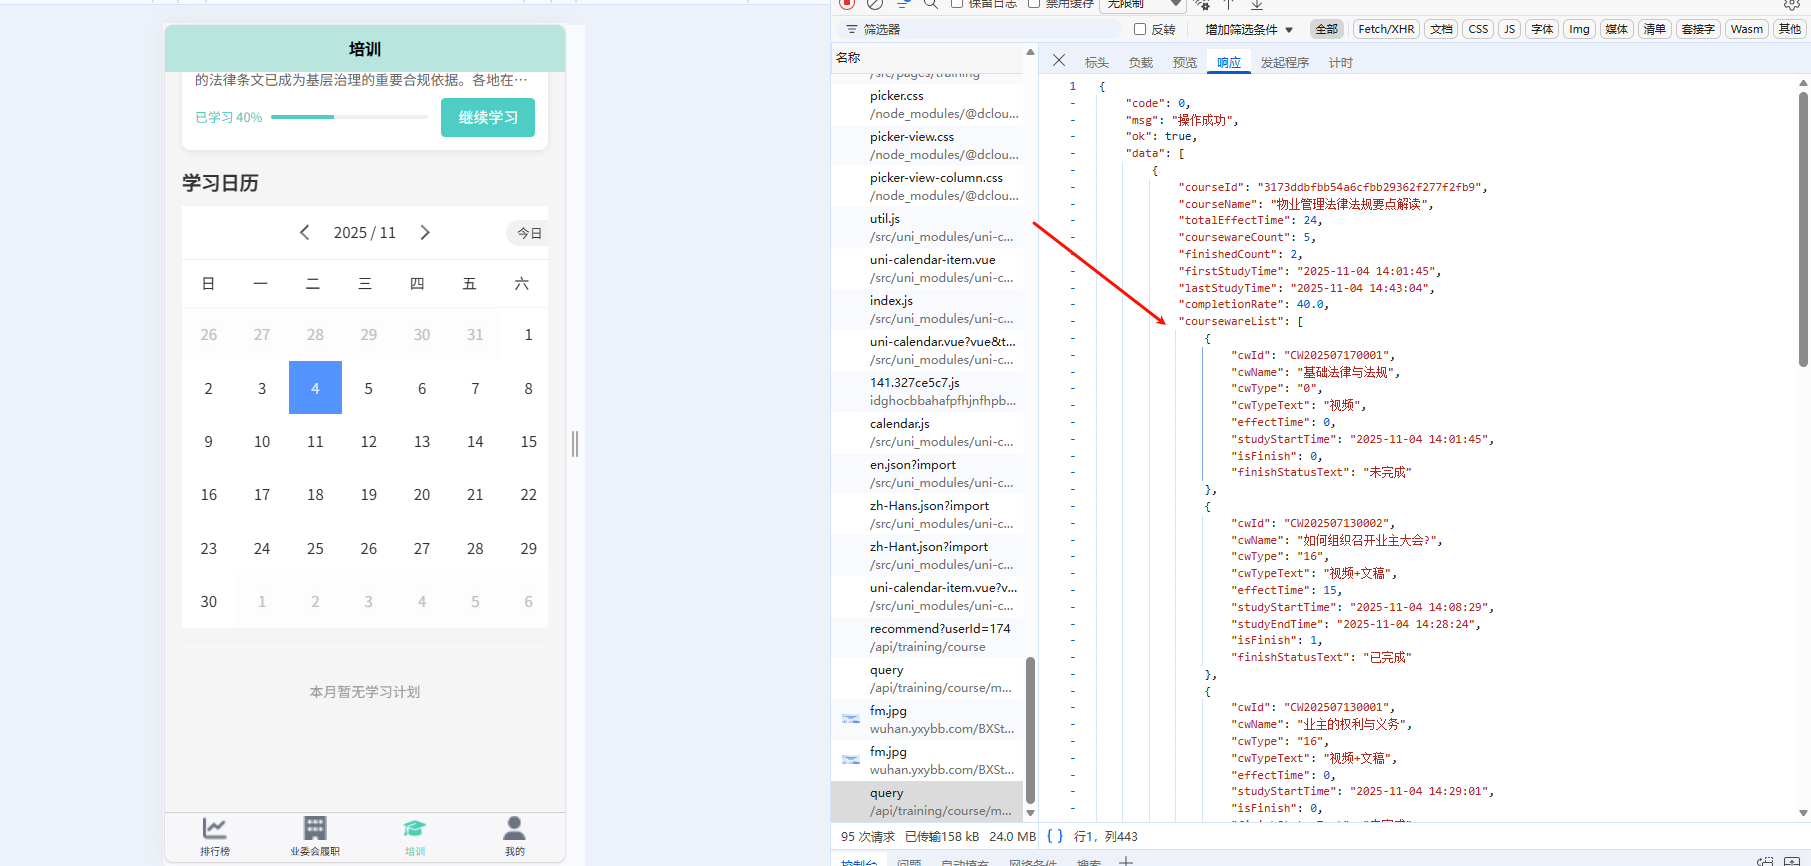This screenshot has width=1811, height=866.
Task: Close the request details panel
Action: 1059,61
